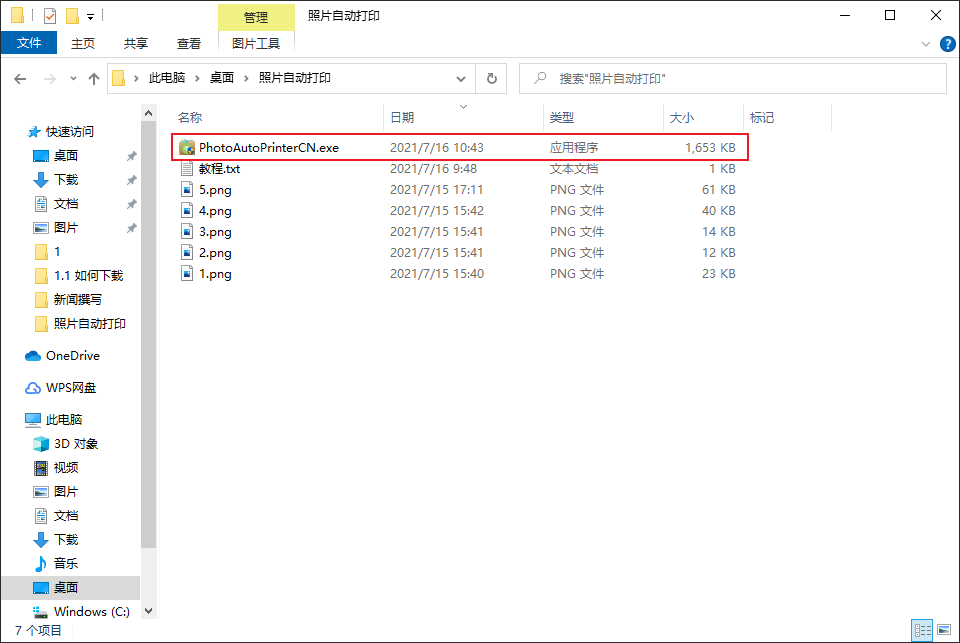Click the WPS网盘 cloud icon
This screenshot has height=643, width=960.
33,388
